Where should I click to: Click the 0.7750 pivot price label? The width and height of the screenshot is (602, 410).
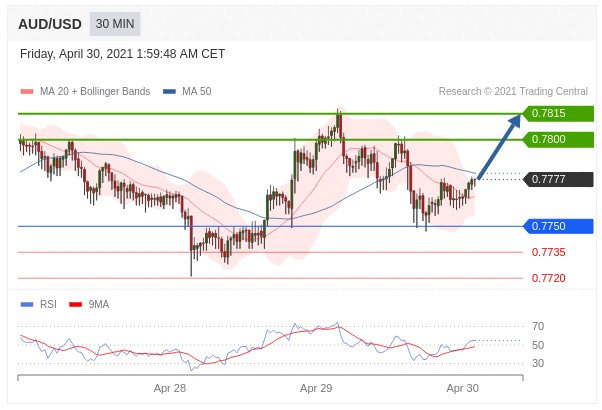click(558, 226)
